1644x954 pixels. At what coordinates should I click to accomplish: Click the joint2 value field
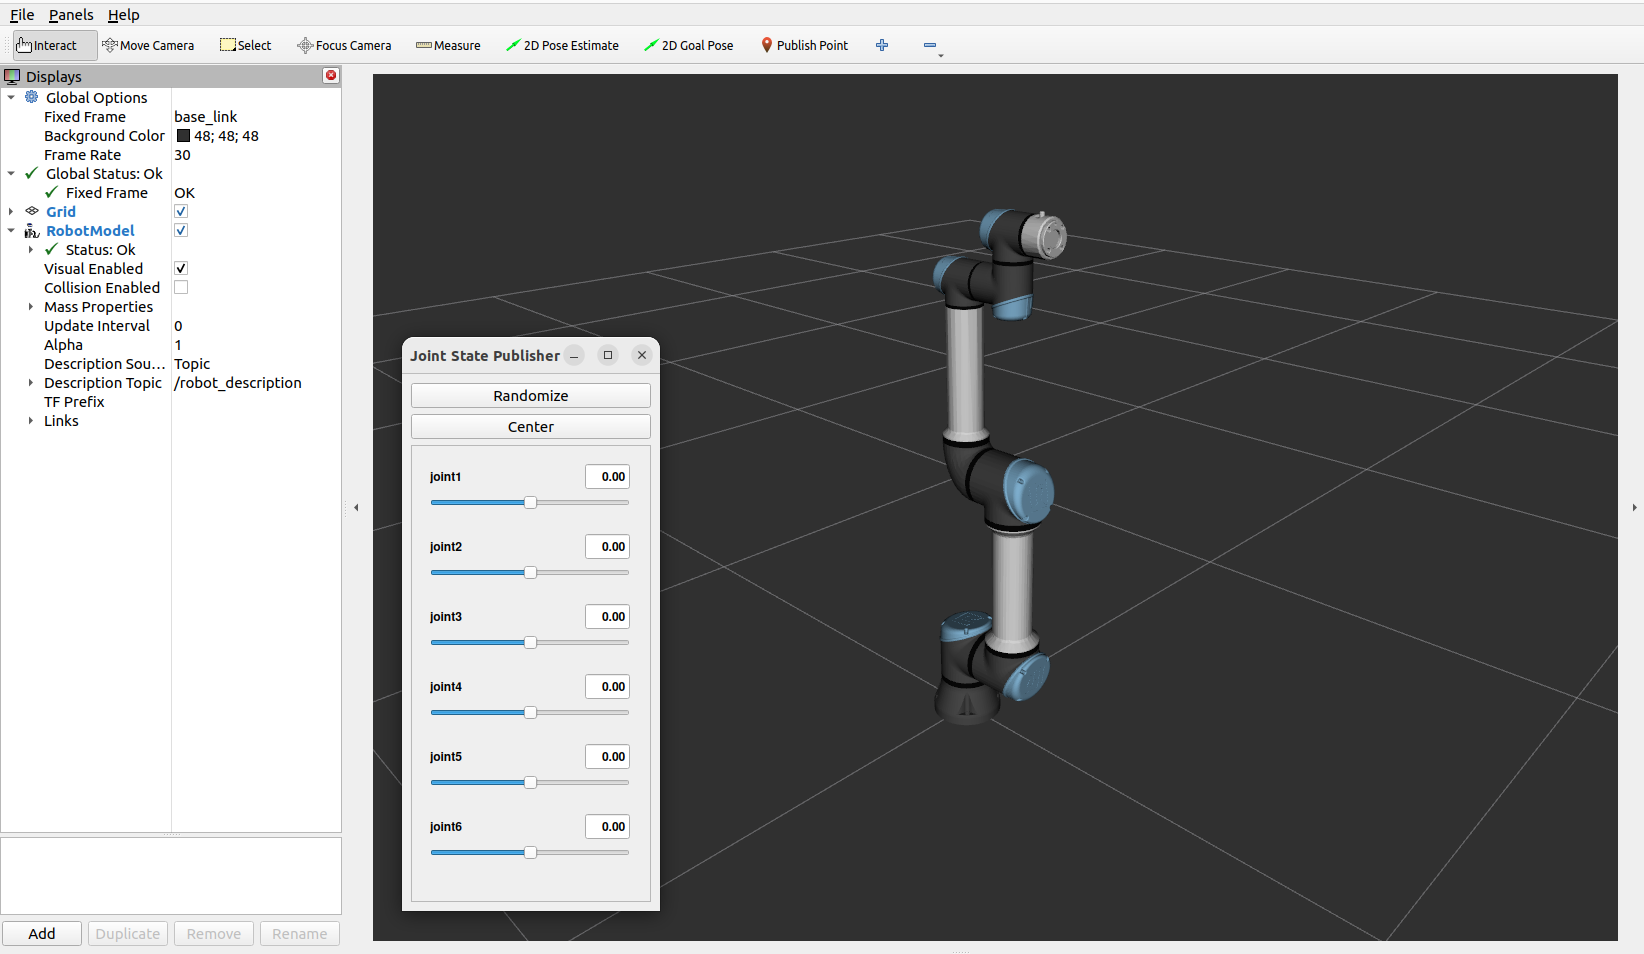click(x=607, y=547)
